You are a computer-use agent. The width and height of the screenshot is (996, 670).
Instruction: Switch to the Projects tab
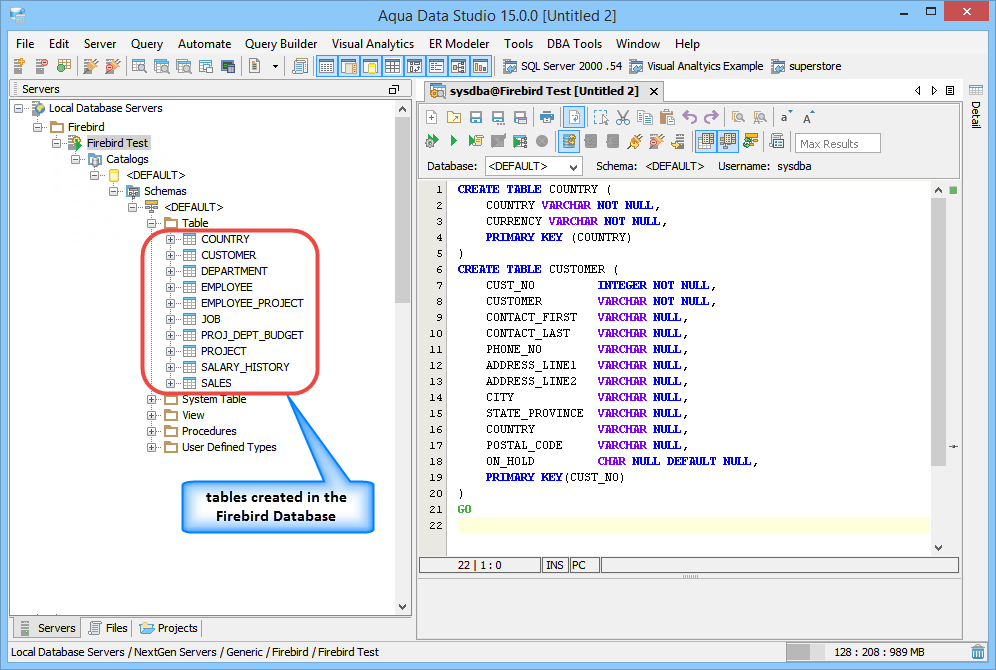click(x=169, y=628)
